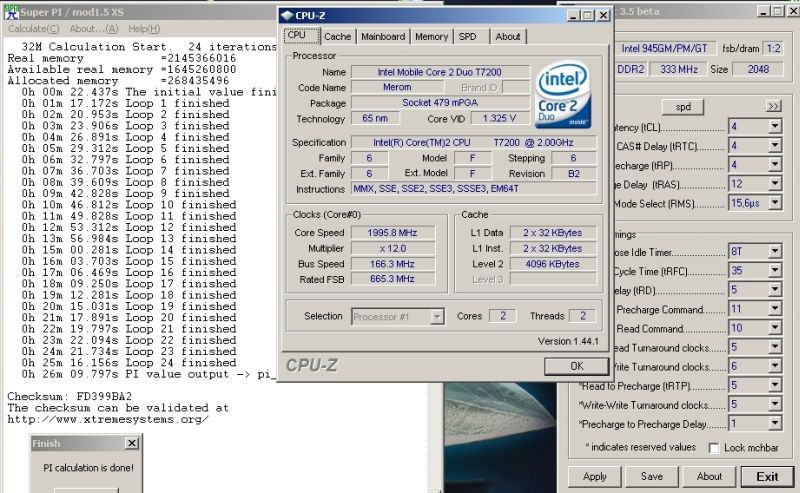800x493 pixels.
Task: Switch to the Mainboard tab
Action: (x=383, y=37)
